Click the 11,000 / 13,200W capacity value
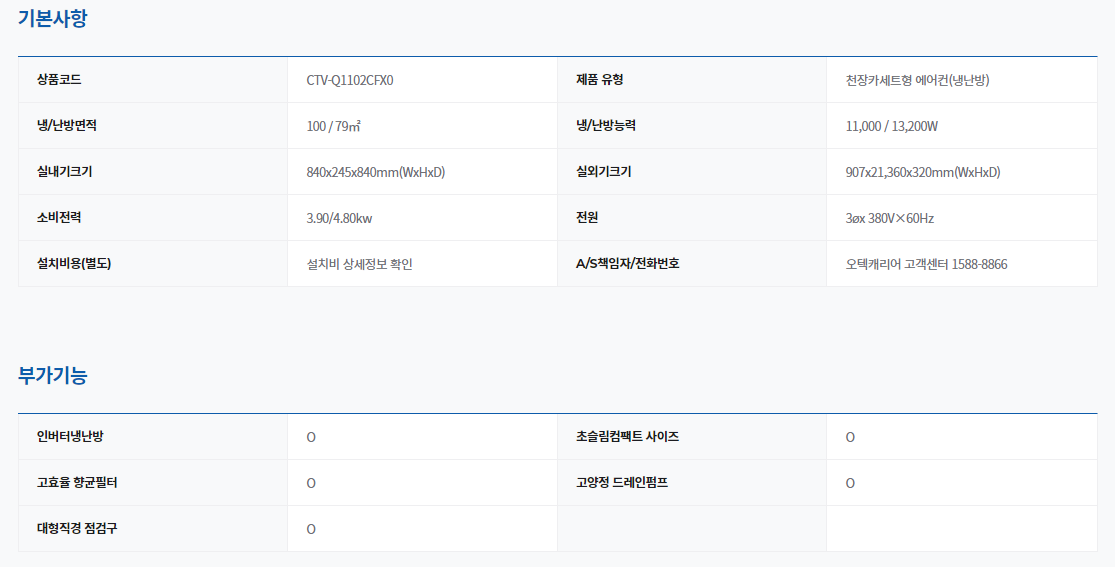The width and height of the screenshot is (1115, 567). point(891,126)
